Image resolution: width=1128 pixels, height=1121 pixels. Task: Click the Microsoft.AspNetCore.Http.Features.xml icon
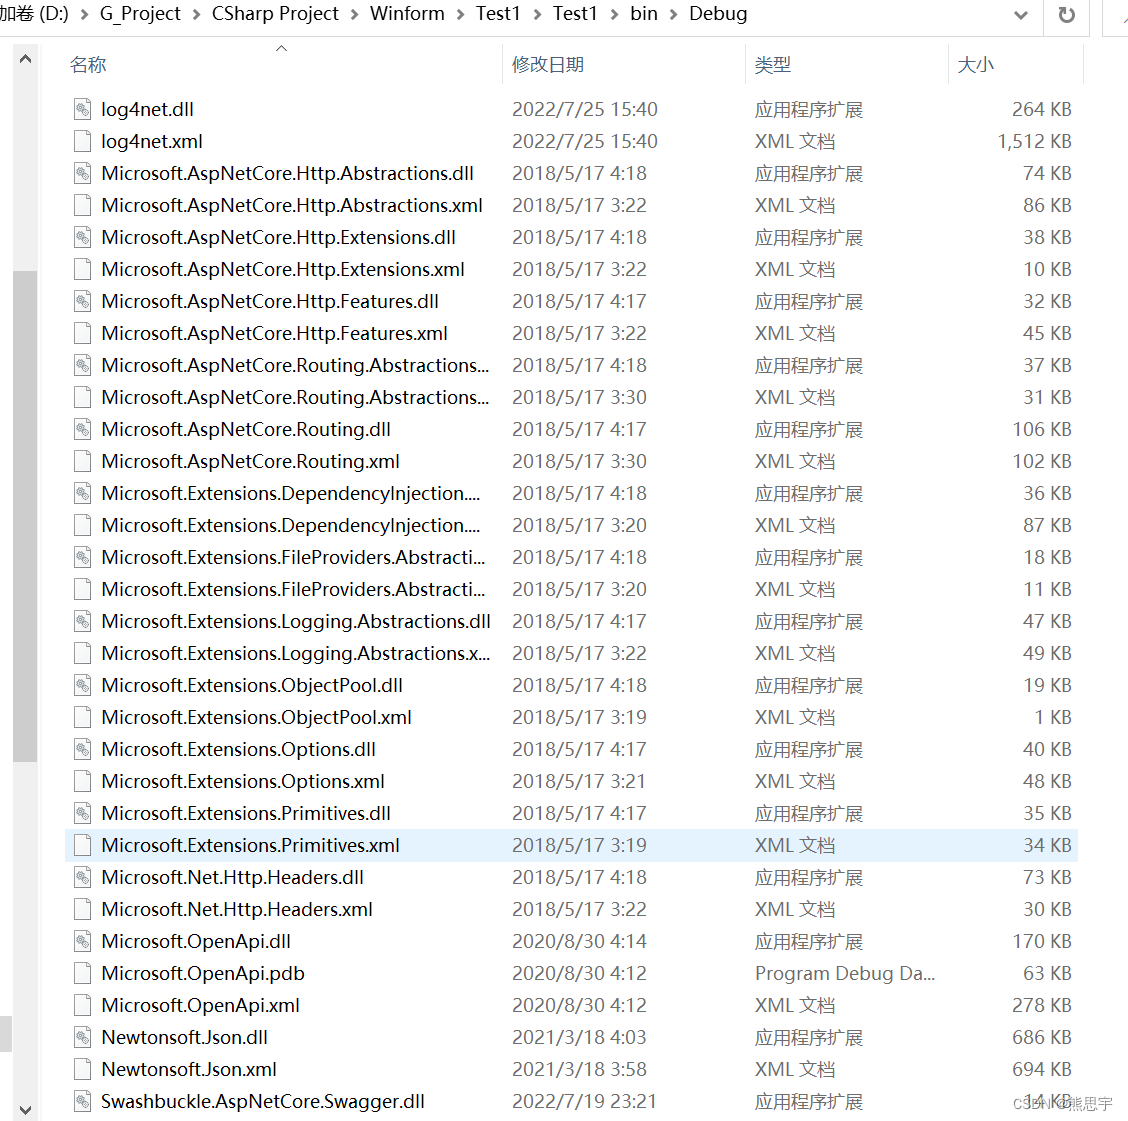pyautogui.click(x=83, y=334)
